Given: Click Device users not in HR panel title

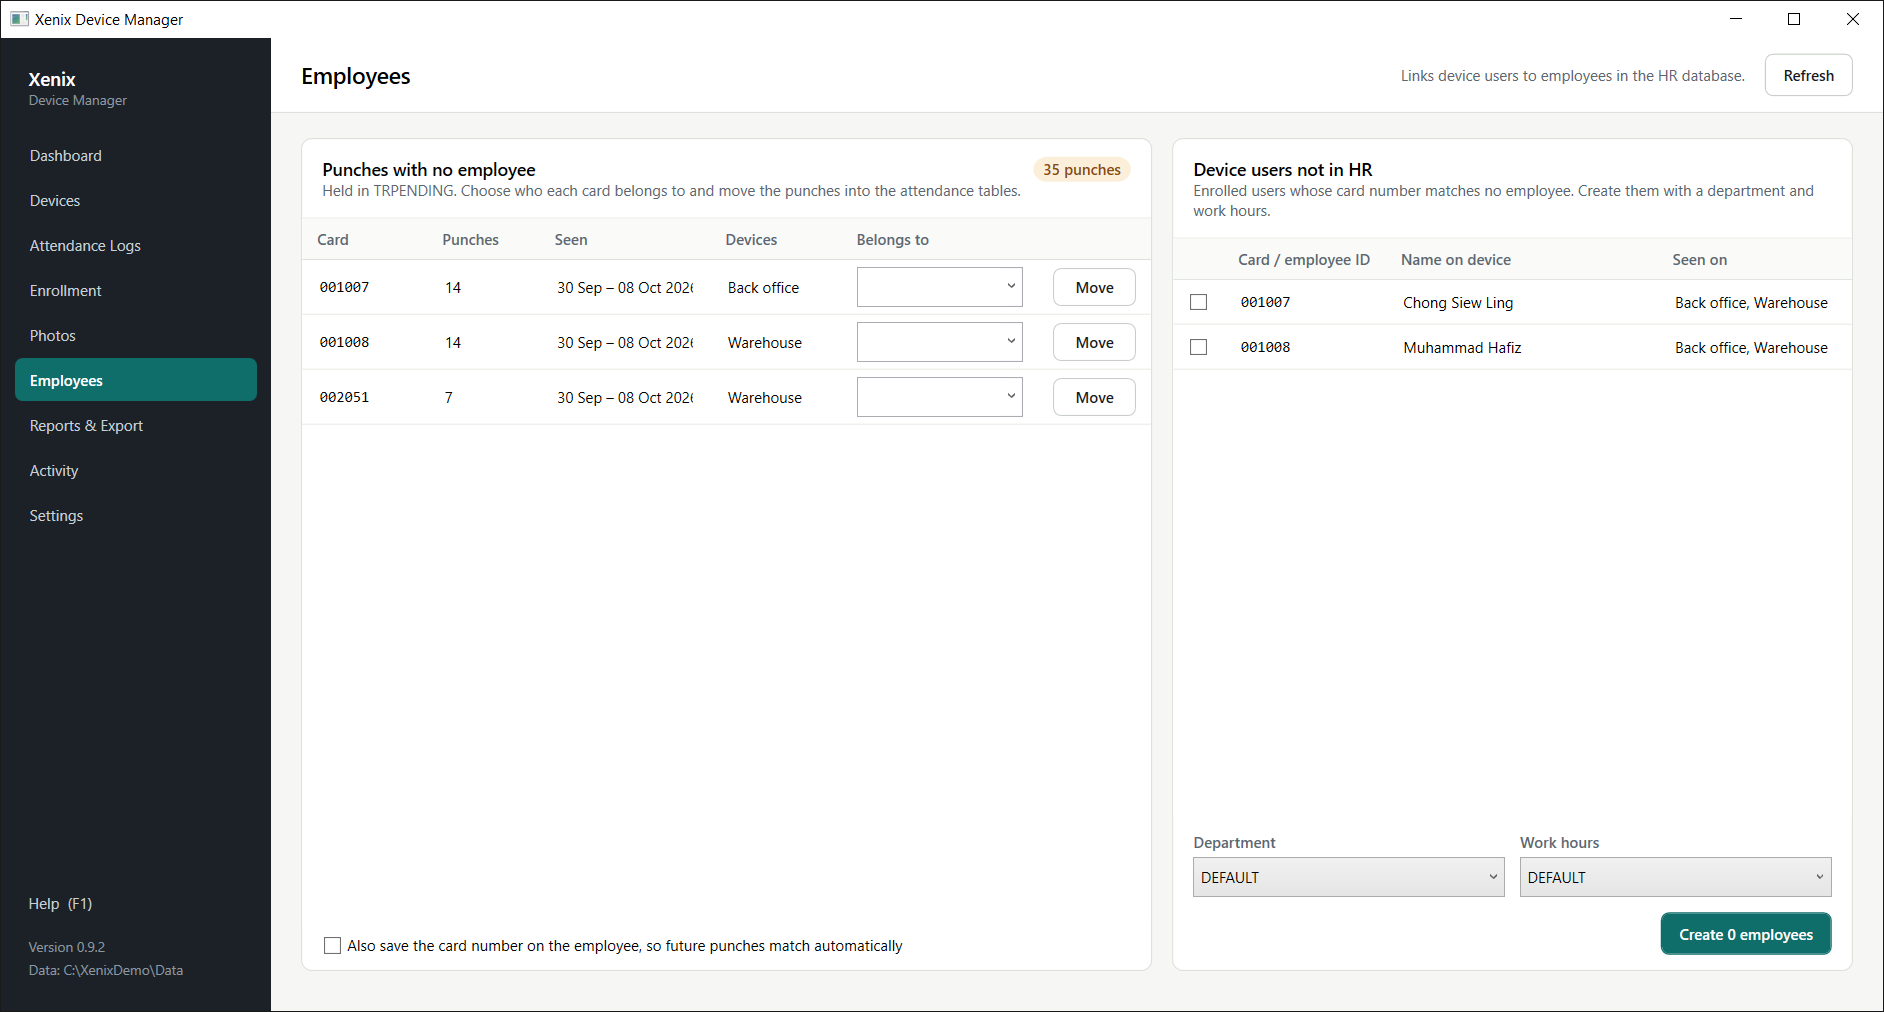Looking at the screenshot, I should [1283, 170].
